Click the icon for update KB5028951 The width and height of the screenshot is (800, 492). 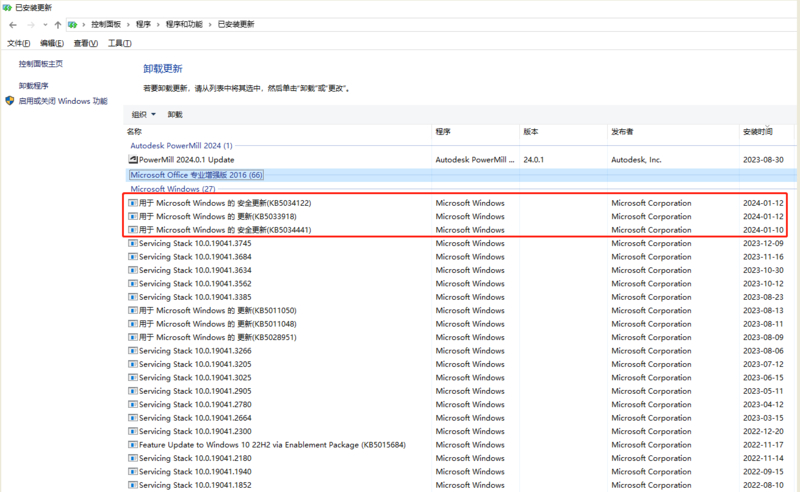(133, 337)
